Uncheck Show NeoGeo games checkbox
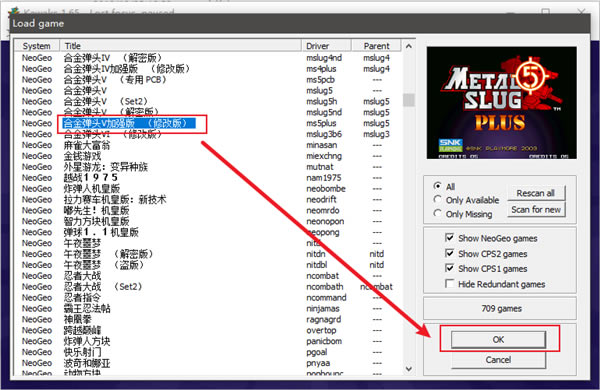 coord(450,238)
